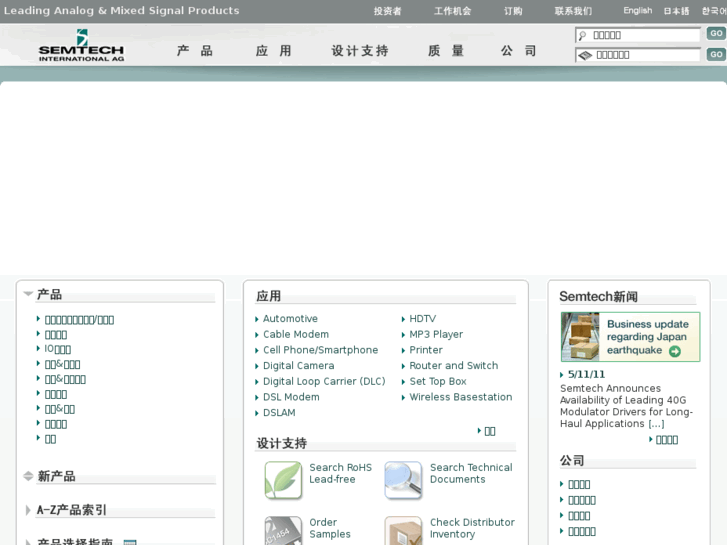This screenshot has width=727, height=545.
Task: Collapse the 产品 section in the left panel
Action: click(x=28, y=294)
